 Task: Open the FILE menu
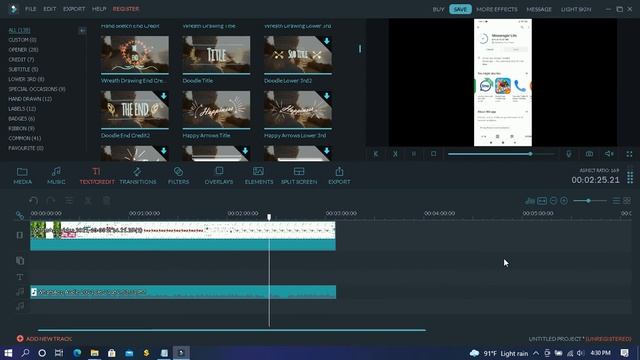(x=31, y=9)
